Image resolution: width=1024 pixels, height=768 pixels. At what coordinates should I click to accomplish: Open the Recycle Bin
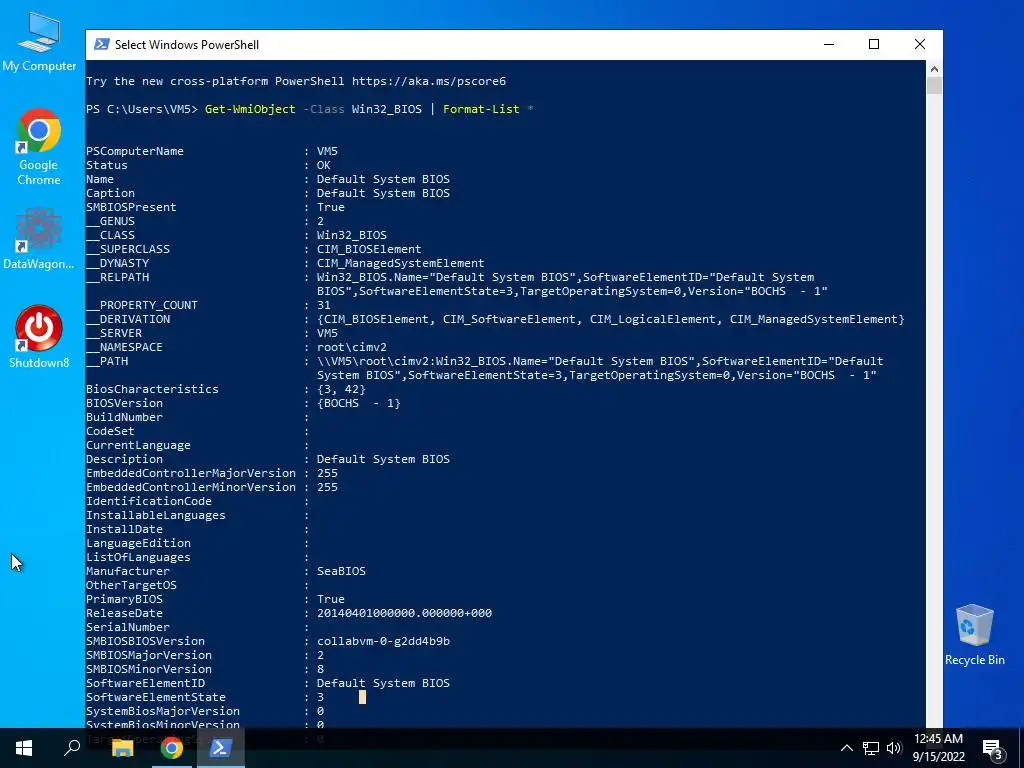974,635
